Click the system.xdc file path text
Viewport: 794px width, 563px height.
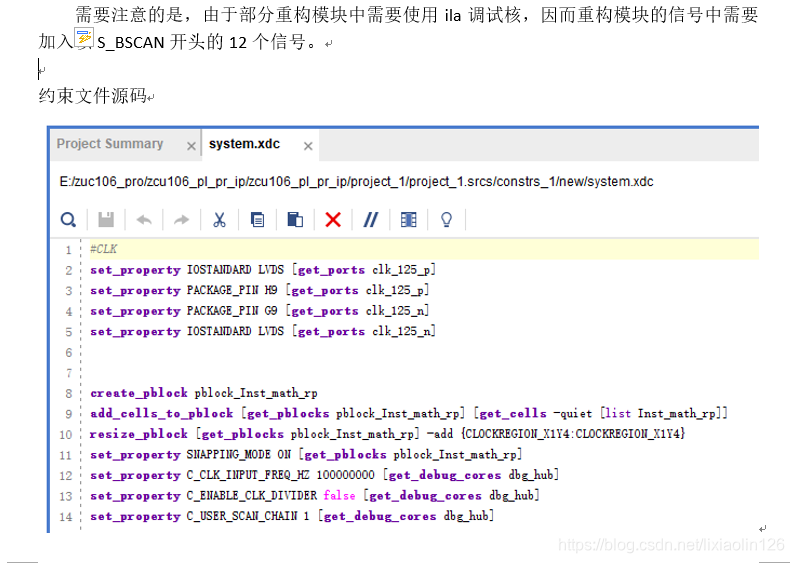click(x=356, y=182)
